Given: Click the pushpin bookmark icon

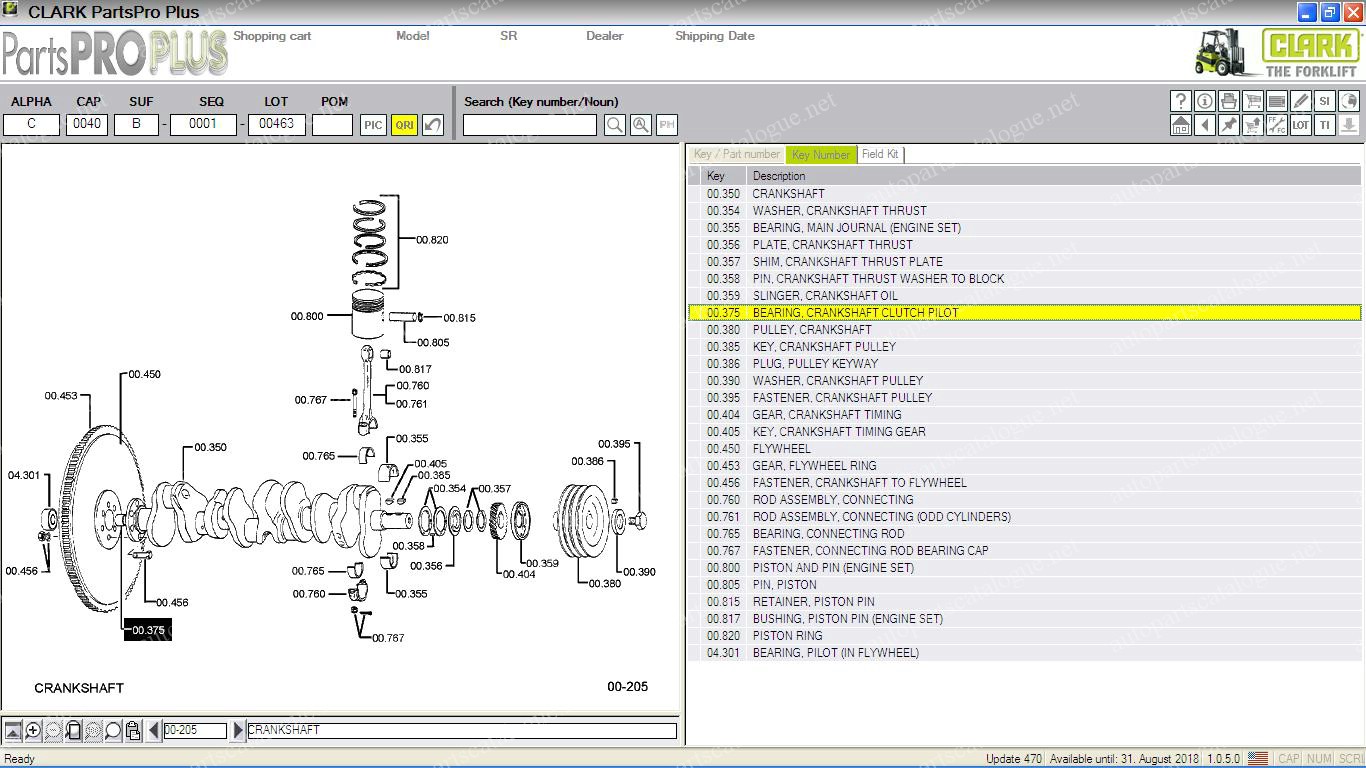Looking at the screenshot, I should point(1229,125).
